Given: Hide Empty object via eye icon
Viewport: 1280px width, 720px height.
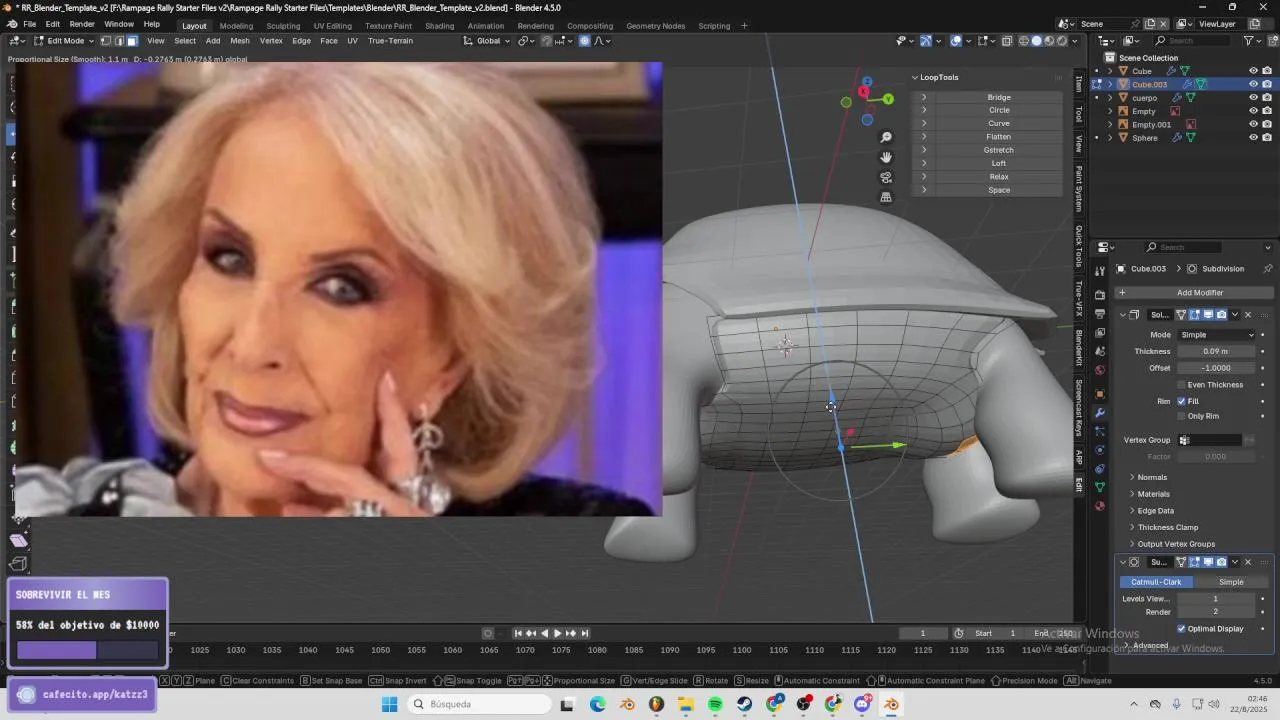Looking at the screenshot, I should [x=1253, y=111].
